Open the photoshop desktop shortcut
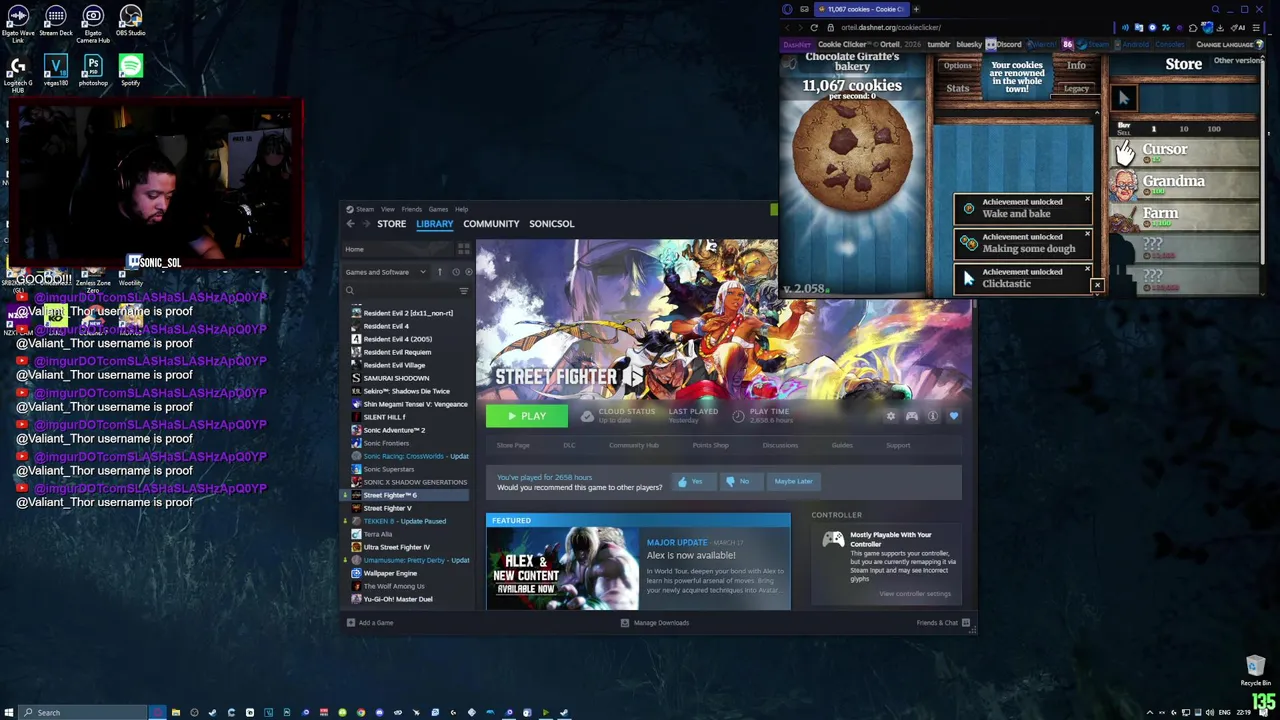 93,71
